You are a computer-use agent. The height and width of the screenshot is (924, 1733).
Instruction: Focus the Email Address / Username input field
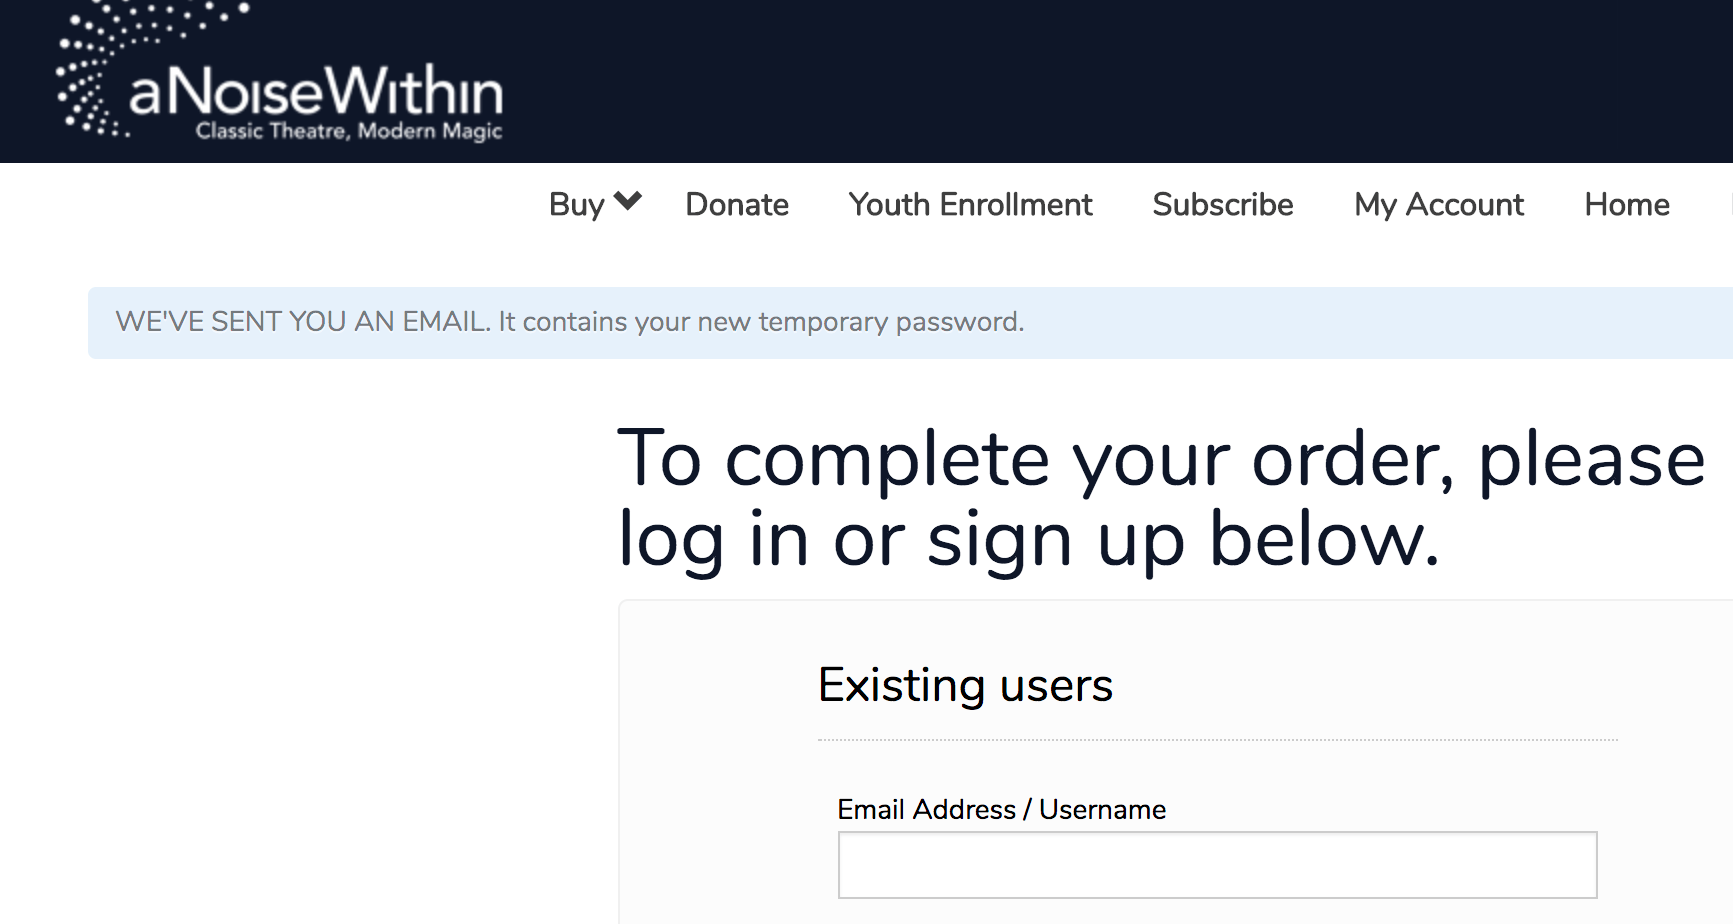point(1217,865)
